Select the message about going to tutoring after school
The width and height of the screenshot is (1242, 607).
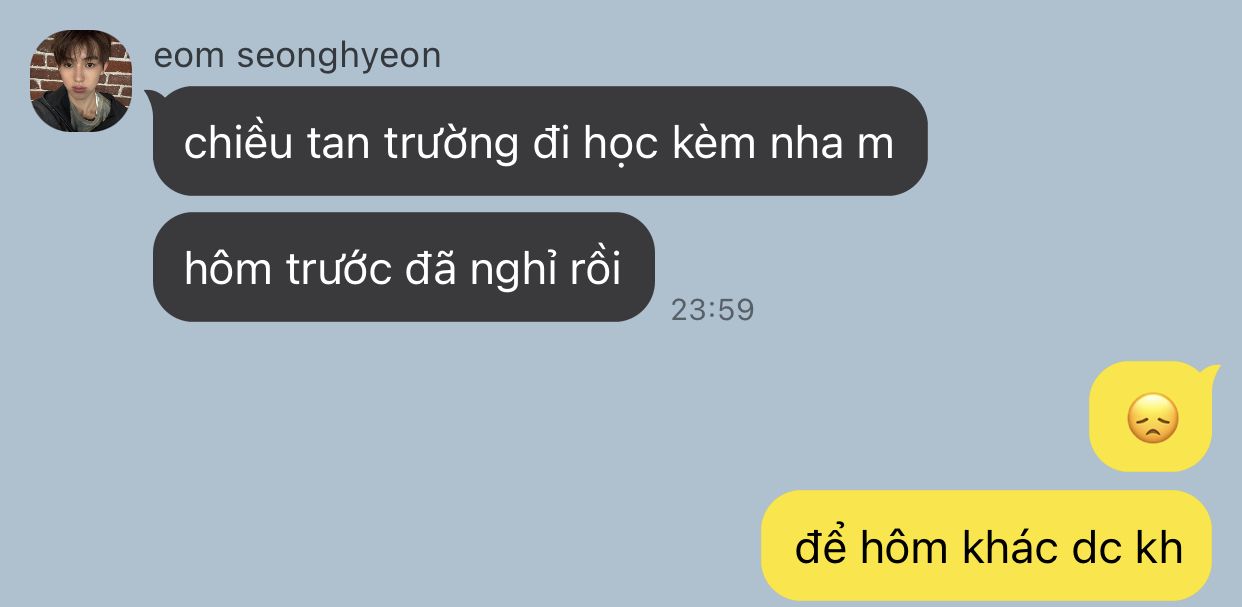(x=540, y=141)
